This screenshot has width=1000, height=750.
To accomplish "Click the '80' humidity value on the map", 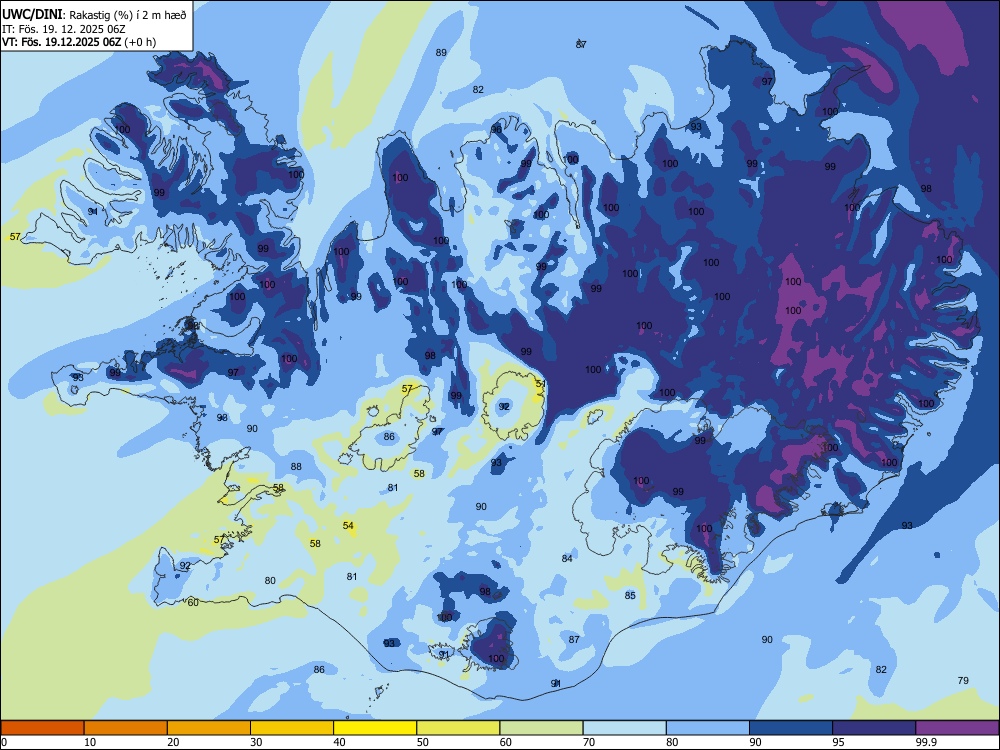I will [270, 580].
